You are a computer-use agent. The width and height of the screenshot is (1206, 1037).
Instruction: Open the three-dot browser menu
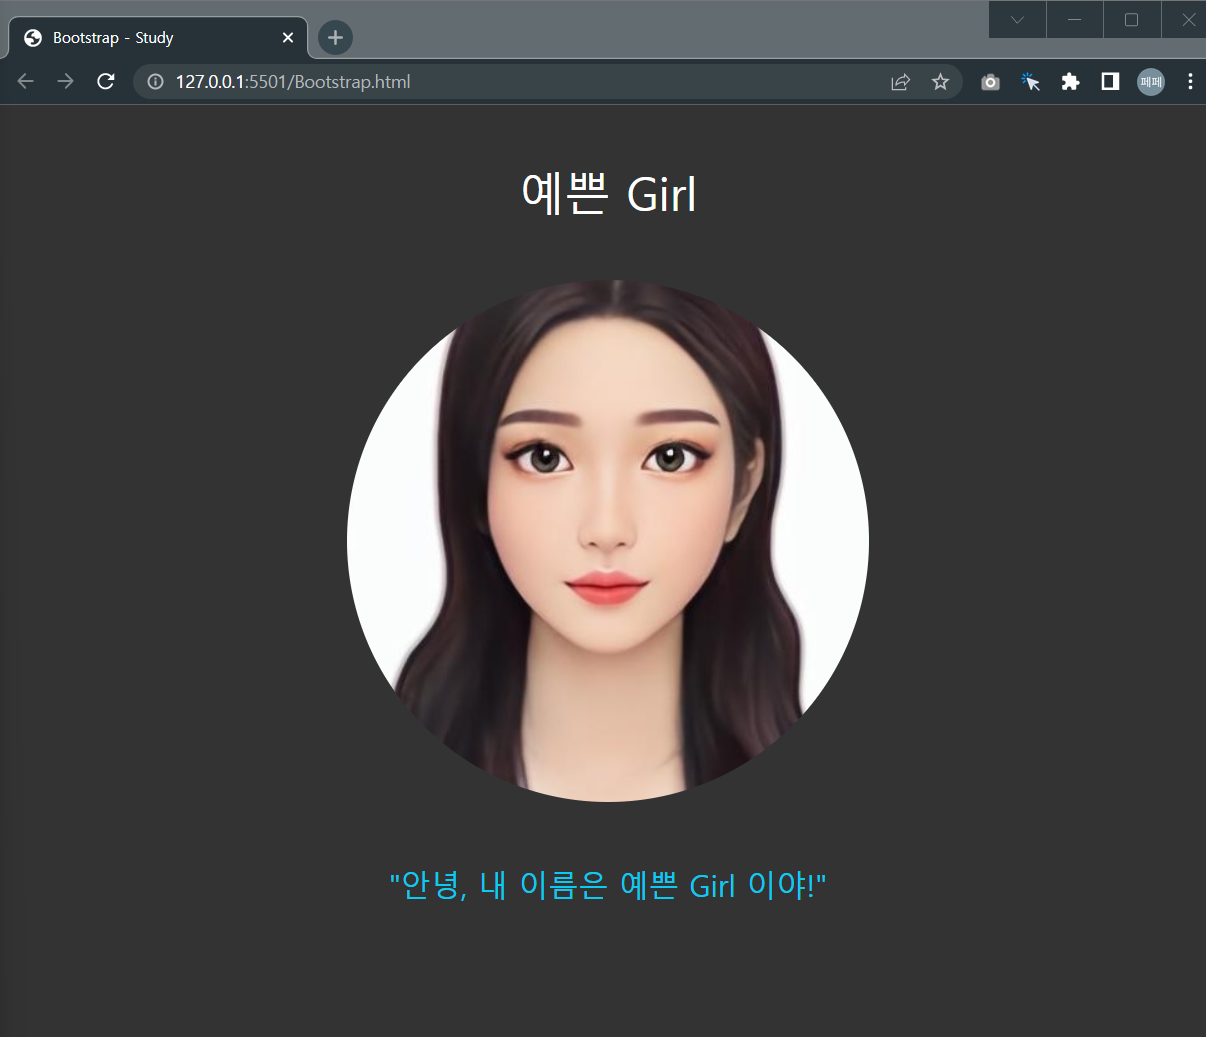point(1190,82)
